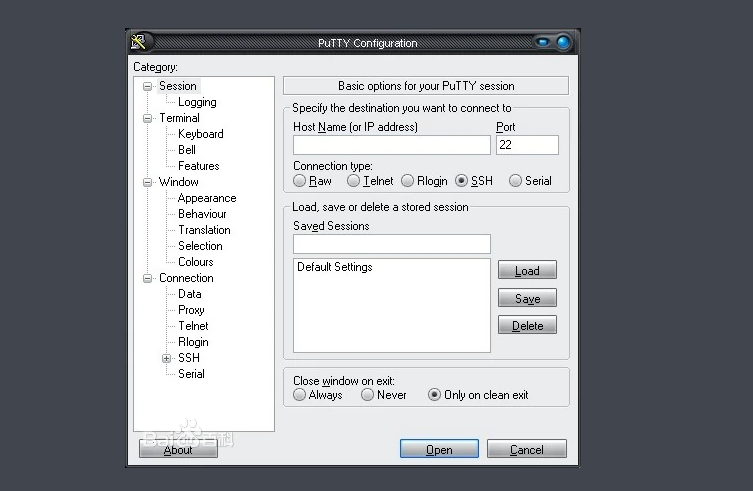Collapse the Connection tree node
Viewport: 753px width, 491px height.
click(x=147, y=279)
